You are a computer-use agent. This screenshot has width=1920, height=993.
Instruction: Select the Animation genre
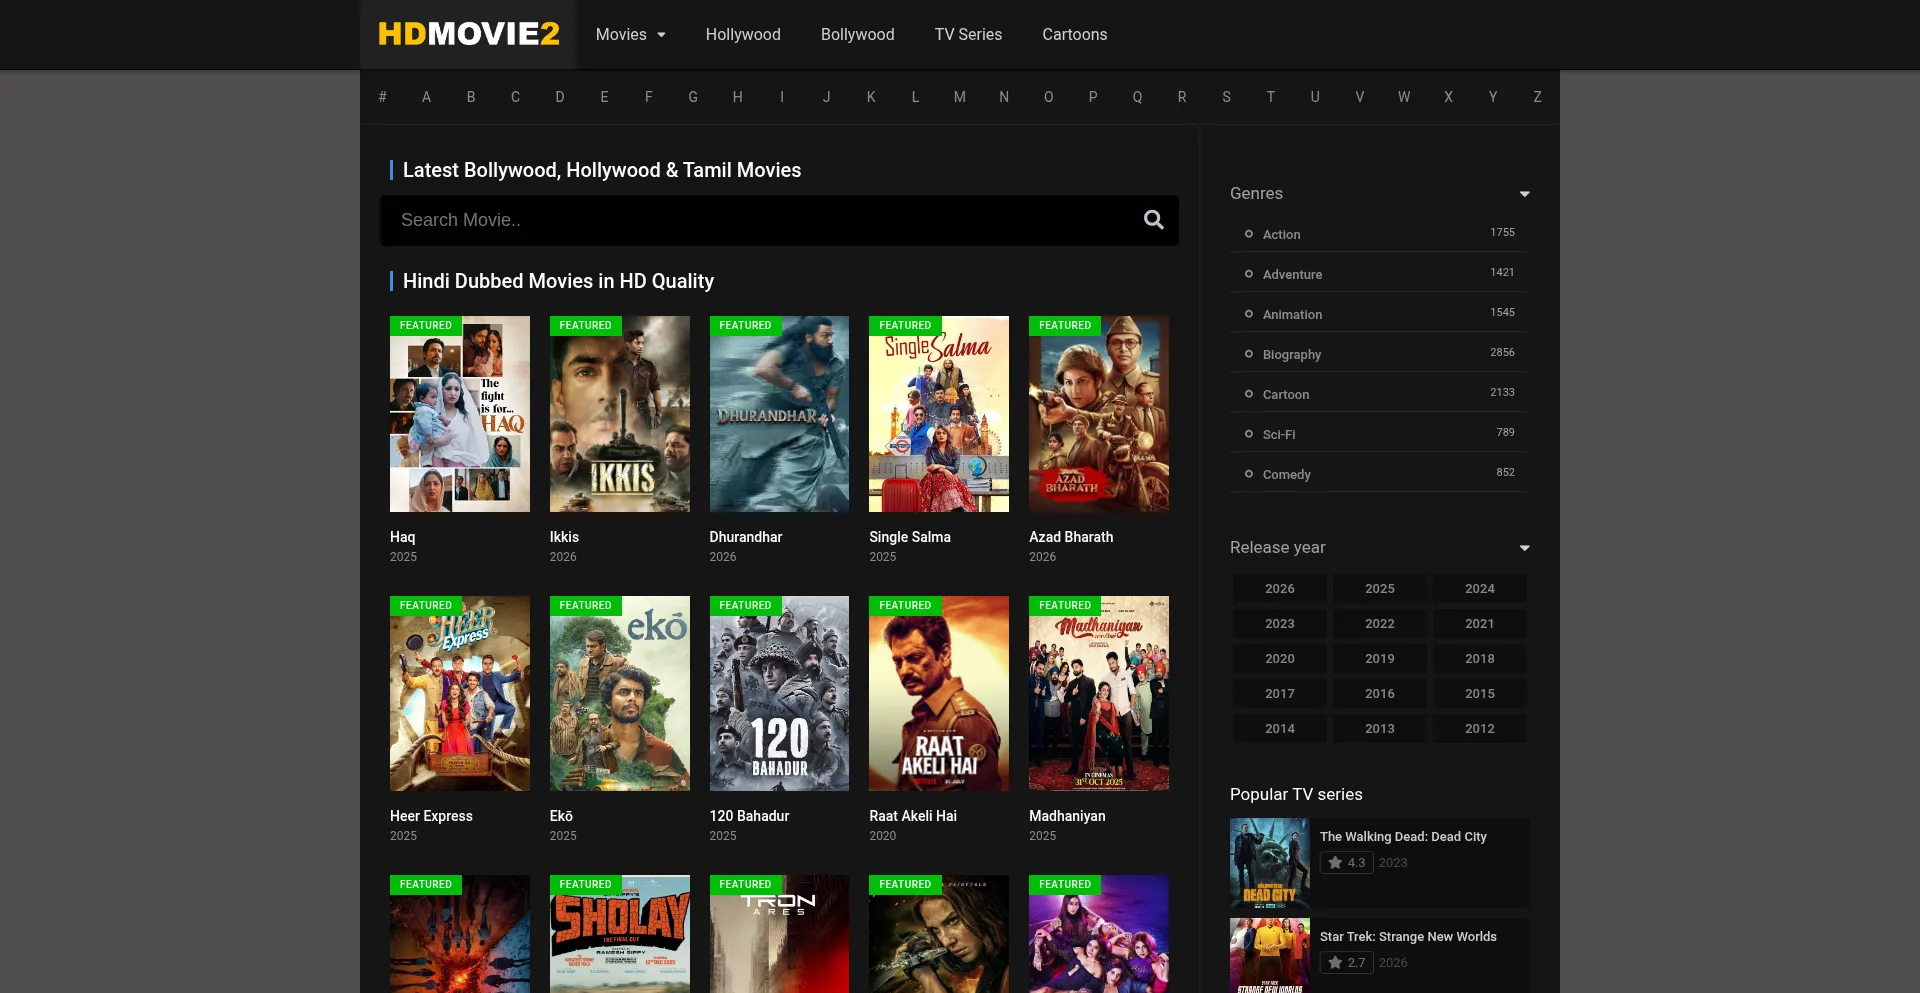click(1292, 314)
